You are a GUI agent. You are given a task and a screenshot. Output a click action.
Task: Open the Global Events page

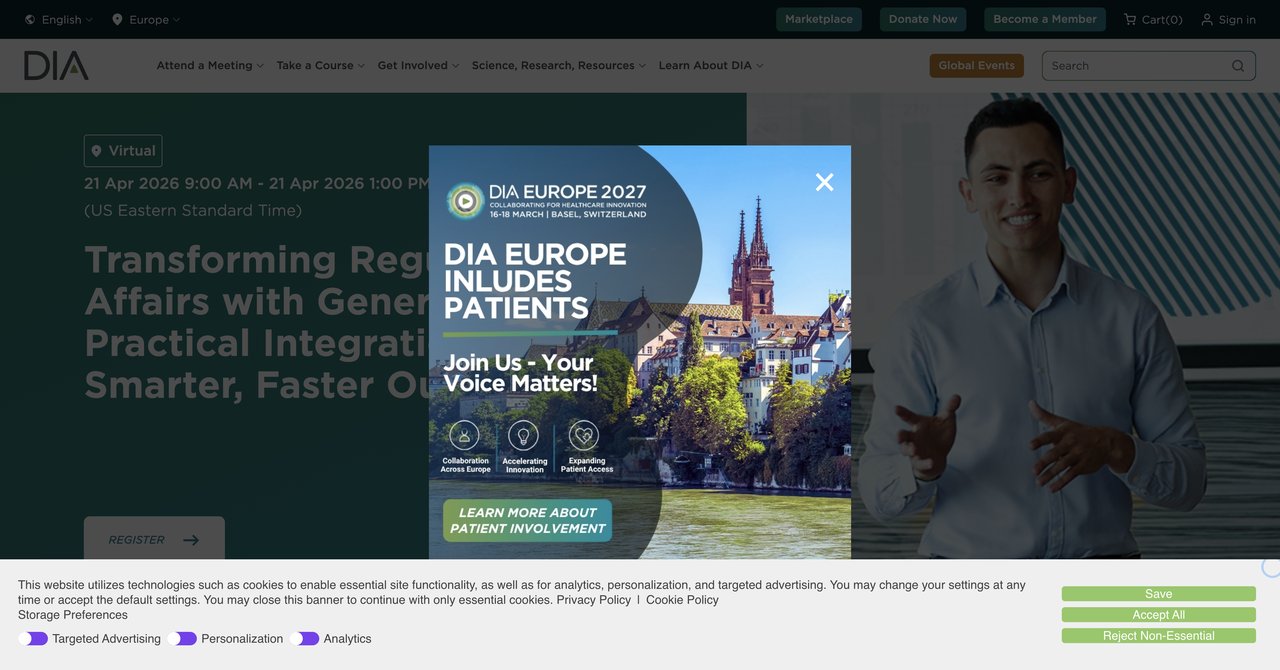pyautogui.click(x=976, y=66)
